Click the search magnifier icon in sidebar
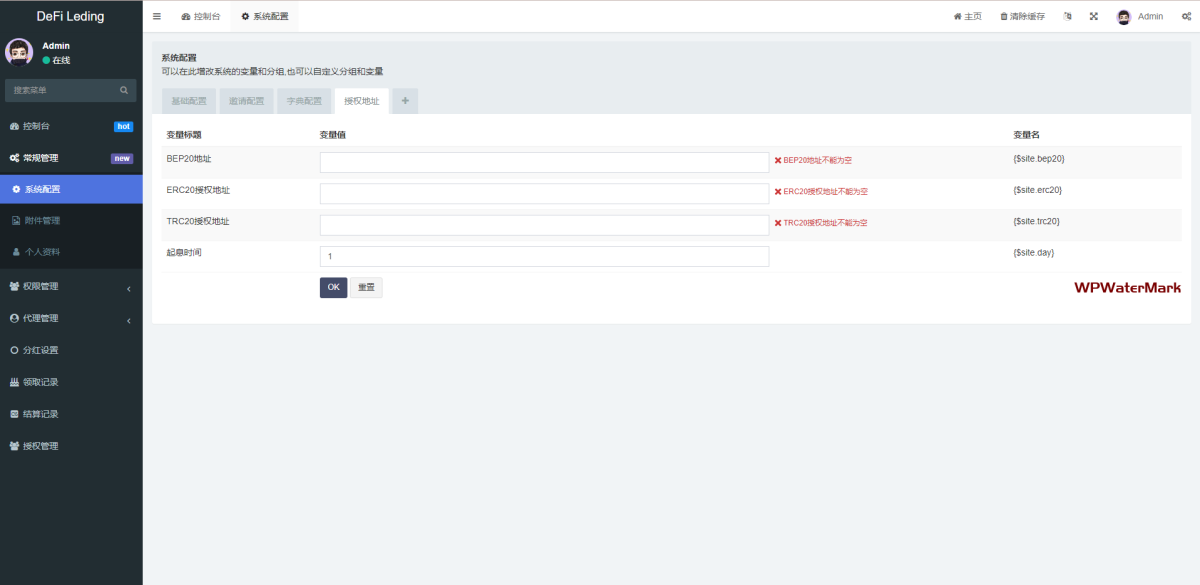This screenshot has width=1200, height=585. point(125,90)
